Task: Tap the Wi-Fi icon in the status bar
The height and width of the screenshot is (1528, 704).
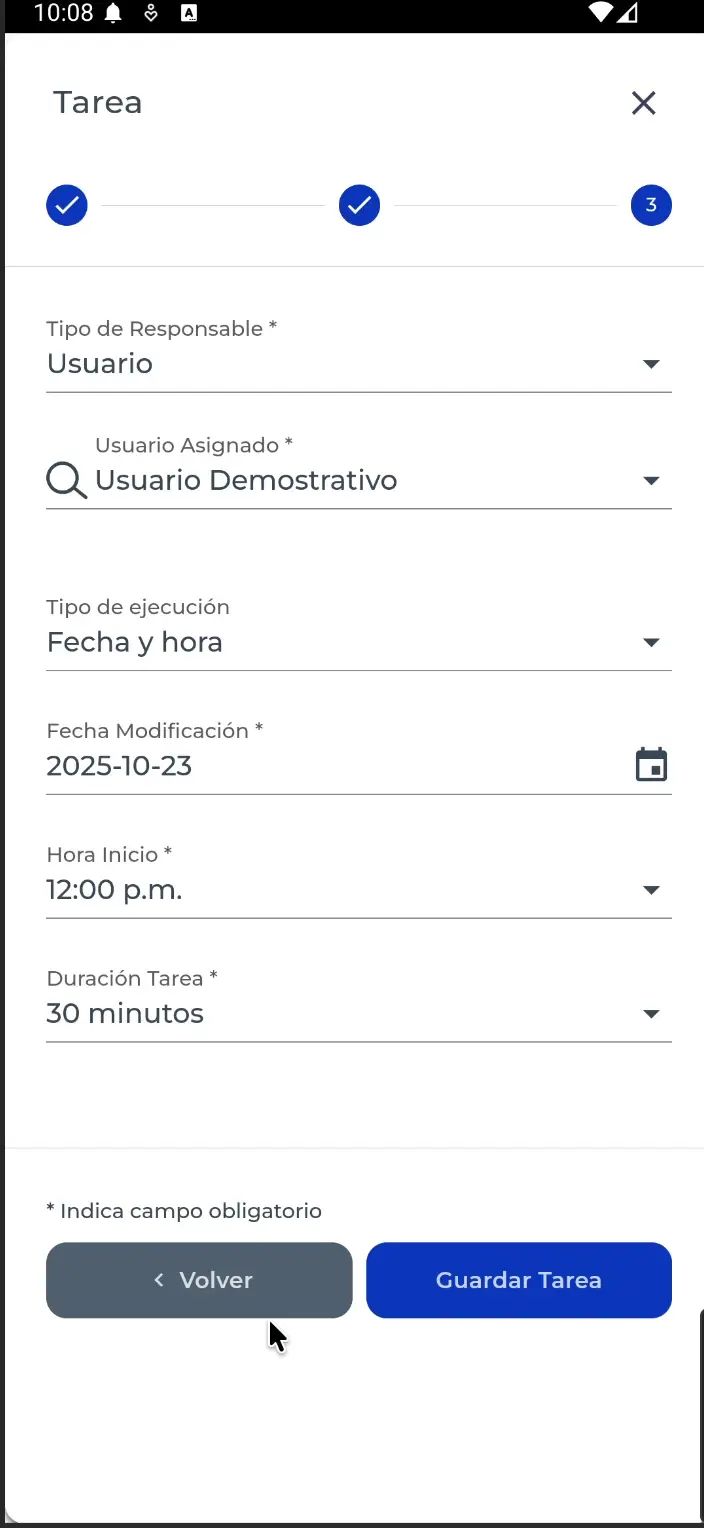Action: pos(598,14)
